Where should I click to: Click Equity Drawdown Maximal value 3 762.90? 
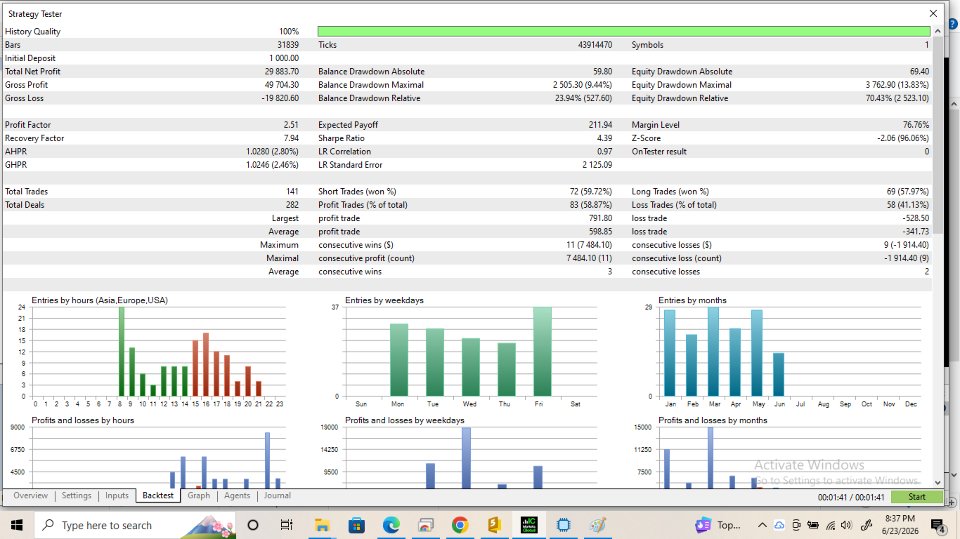pos(897,85)
